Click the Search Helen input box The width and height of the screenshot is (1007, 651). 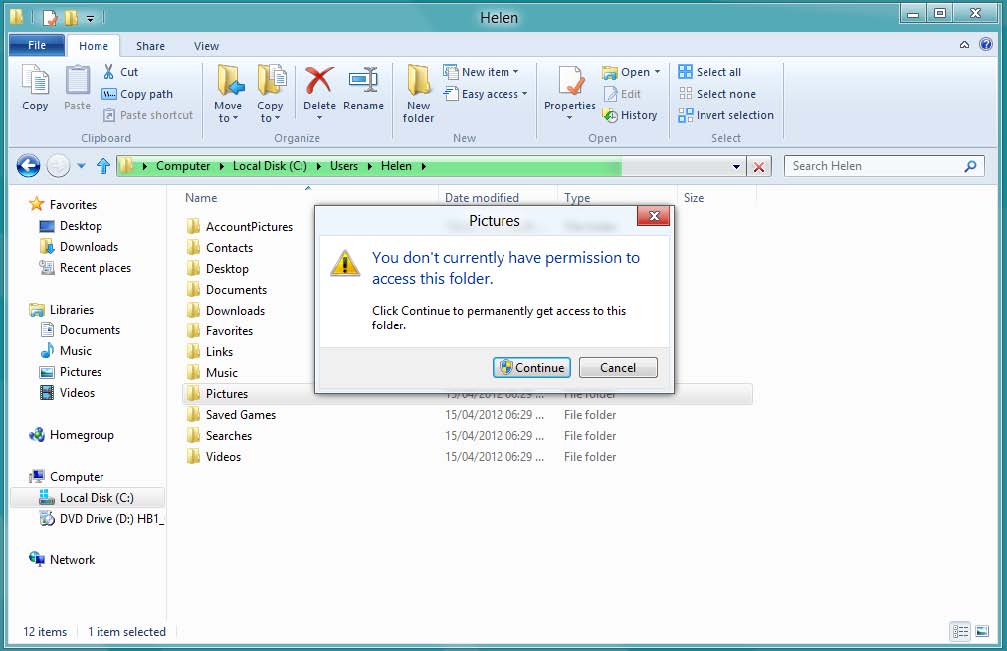point(875,166)
